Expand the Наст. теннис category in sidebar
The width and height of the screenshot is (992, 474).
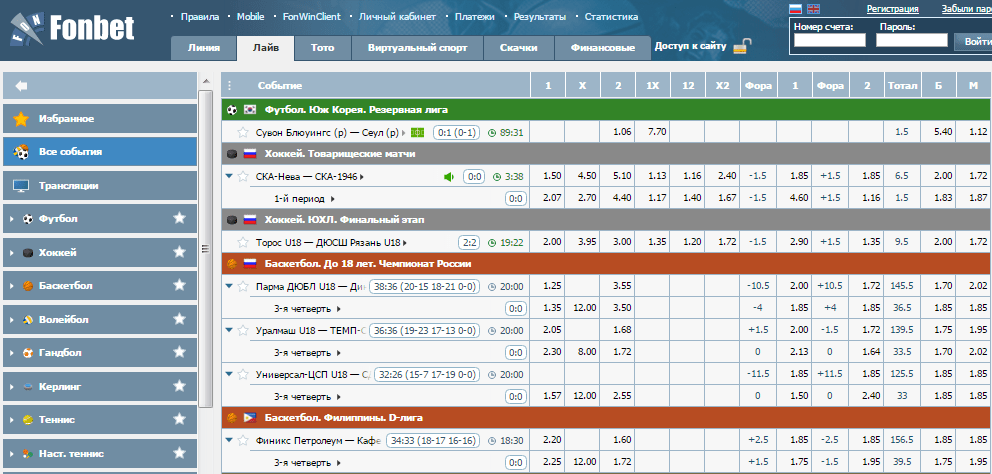11,454
